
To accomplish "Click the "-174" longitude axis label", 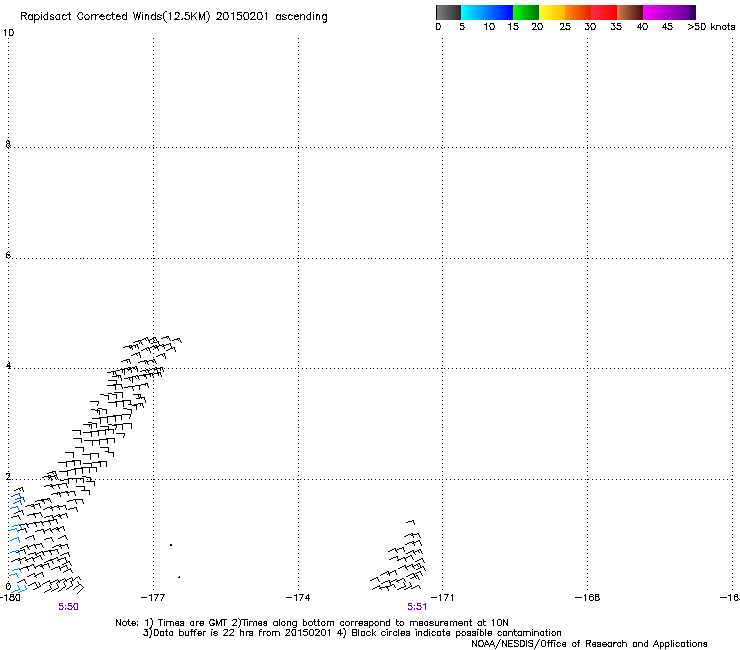I will coord(298,598).
